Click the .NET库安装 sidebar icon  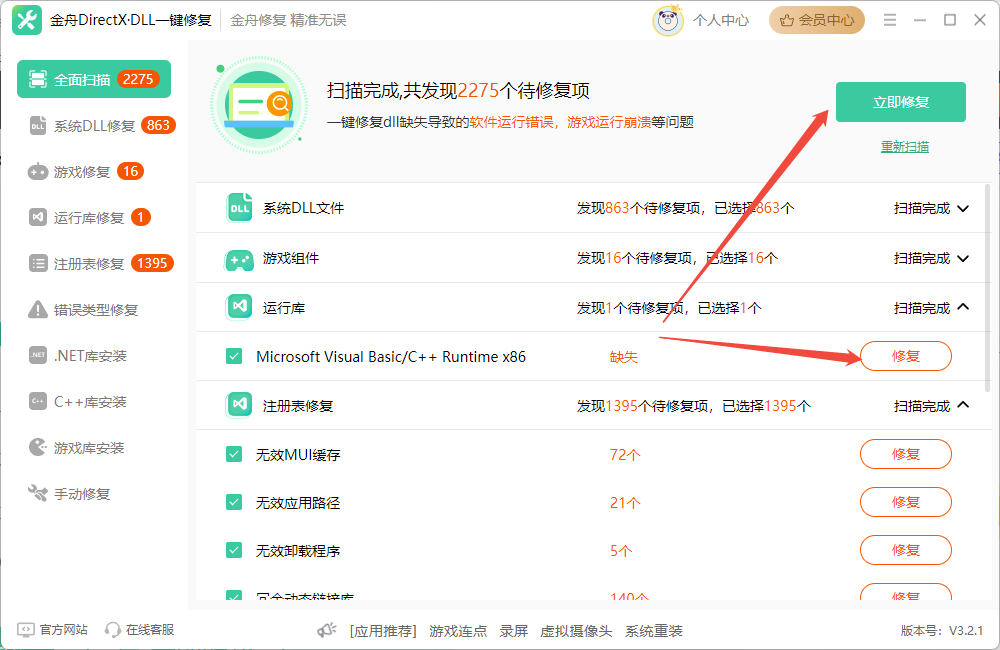[38, 355]
